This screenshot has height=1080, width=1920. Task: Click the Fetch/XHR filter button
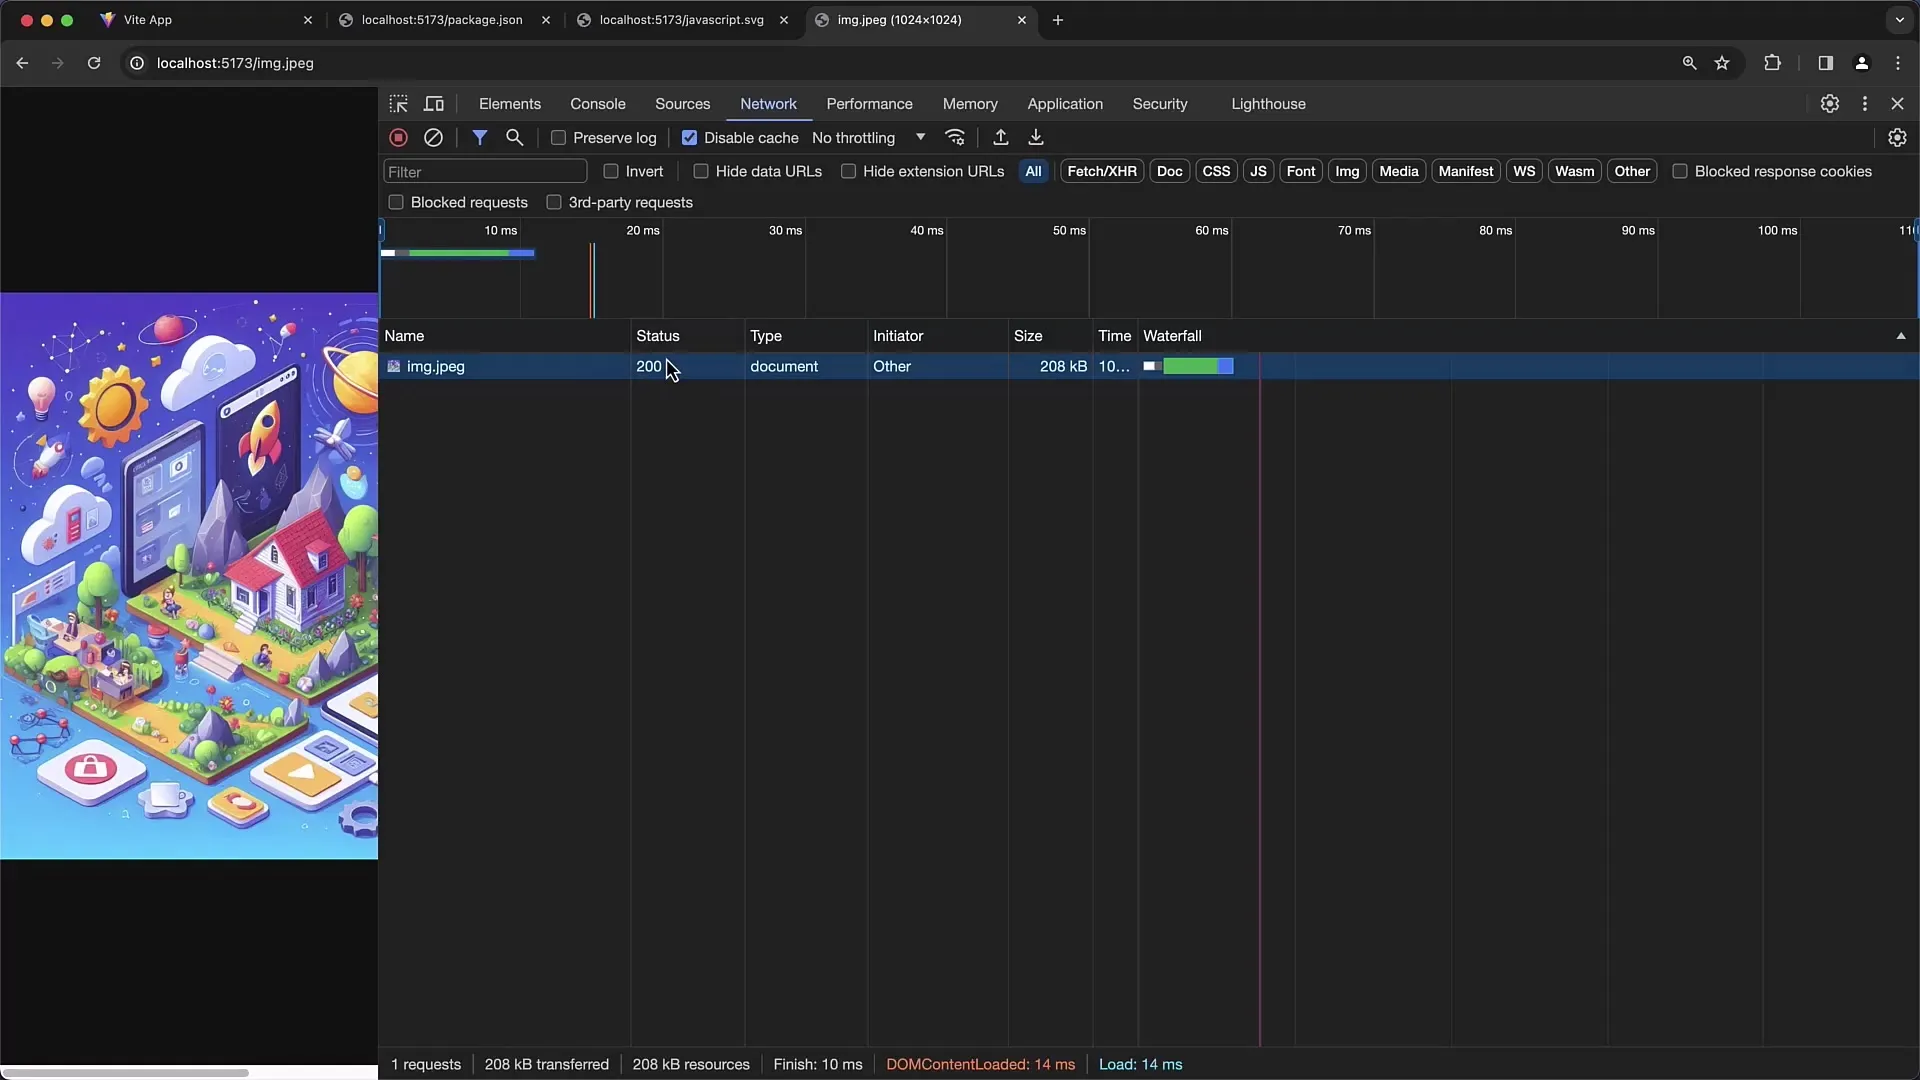[x=1101, y=171]
